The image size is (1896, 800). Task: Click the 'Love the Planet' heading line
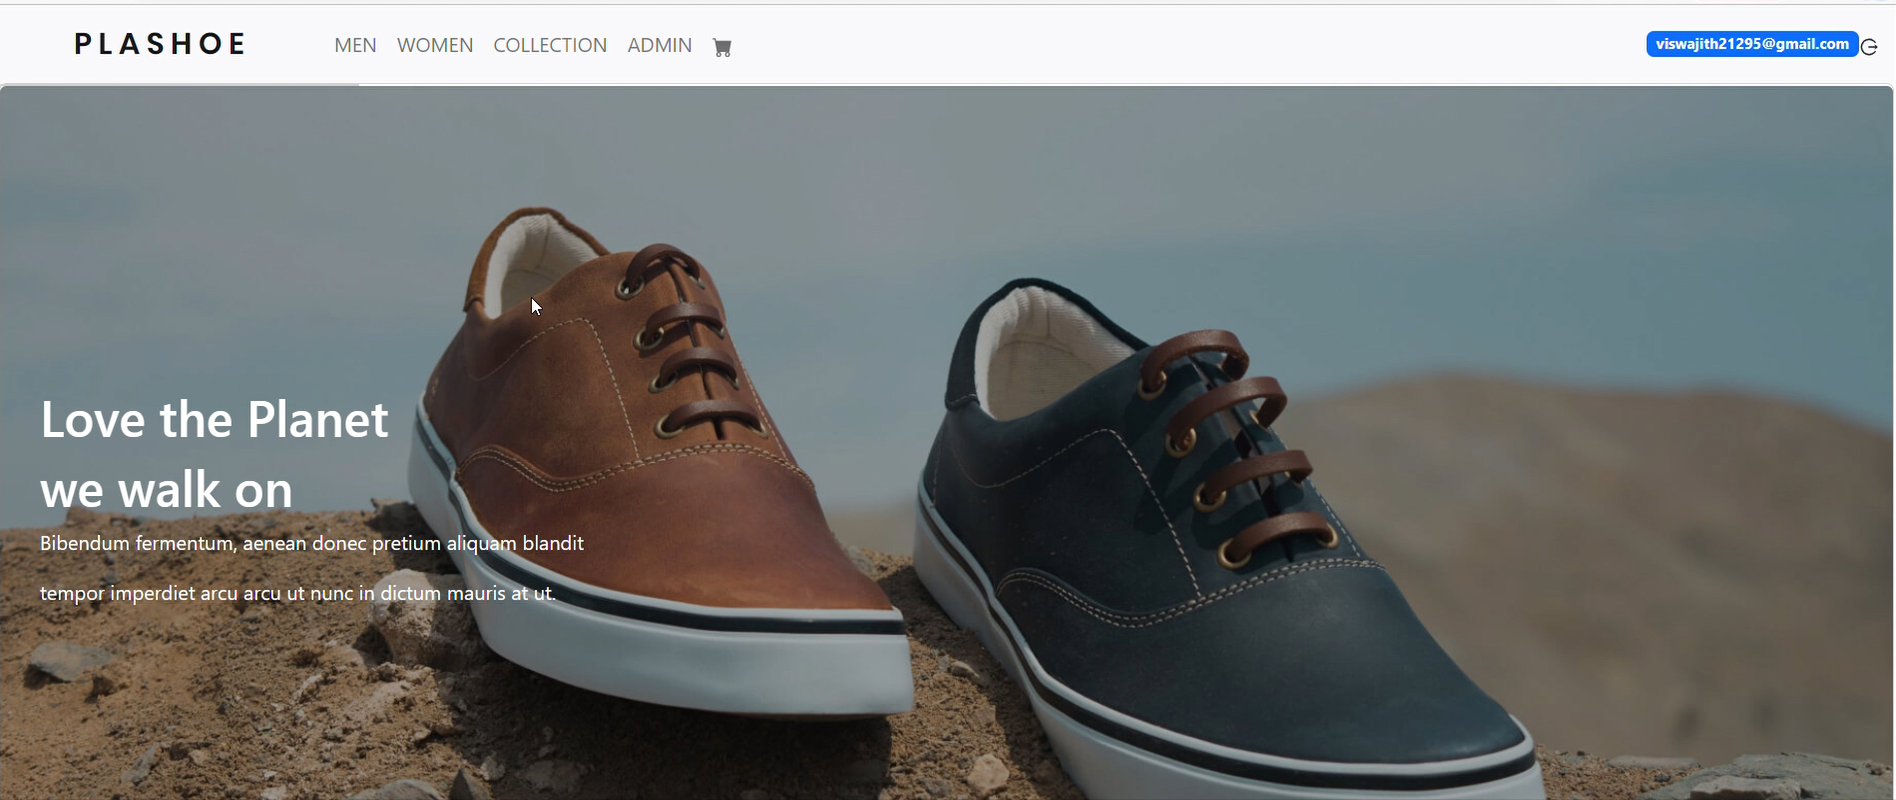[x=214, y=420]
